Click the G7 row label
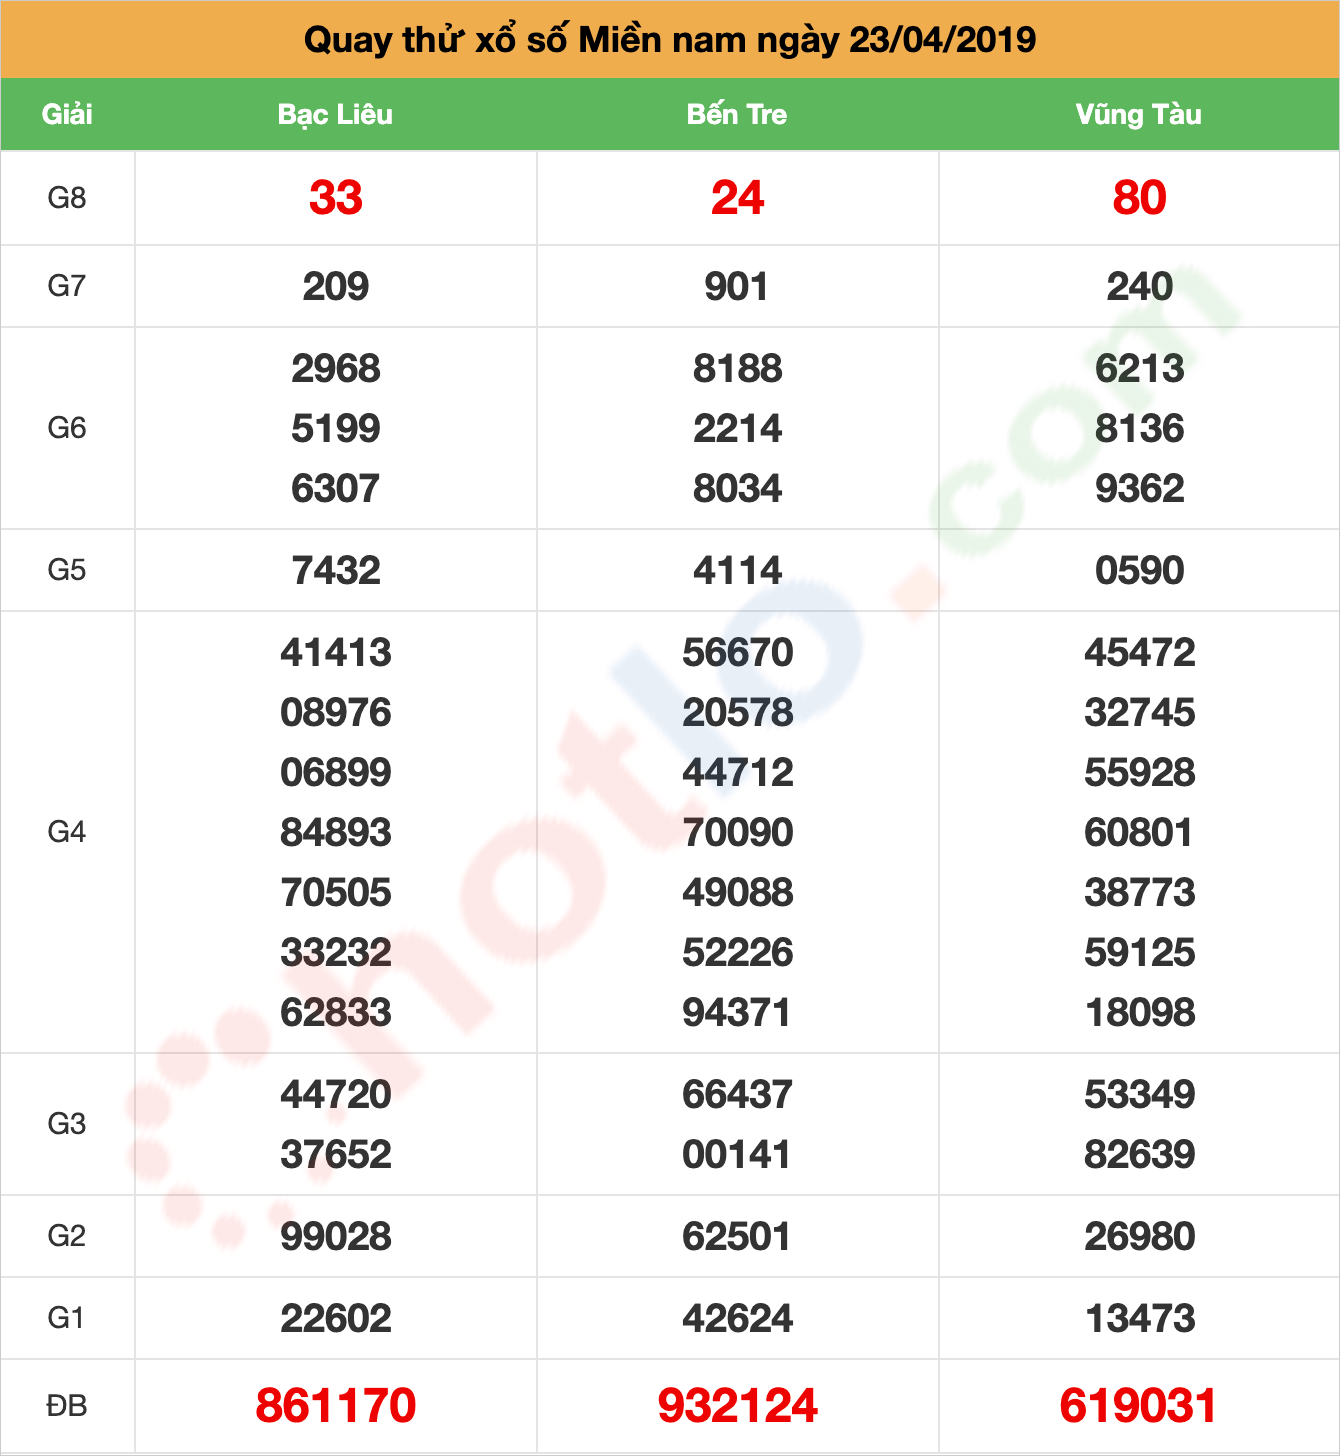 pyautogui.click(x=67, y=286)
